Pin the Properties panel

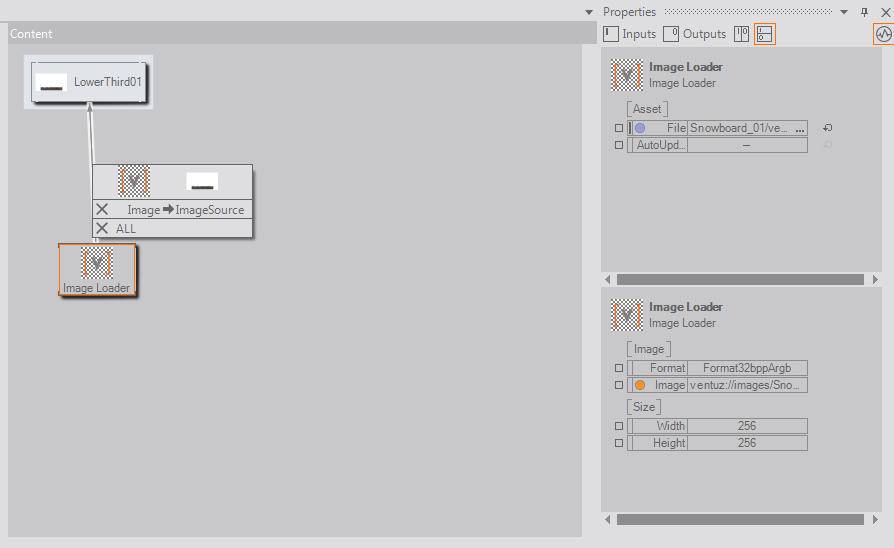[x=865, y=12]
